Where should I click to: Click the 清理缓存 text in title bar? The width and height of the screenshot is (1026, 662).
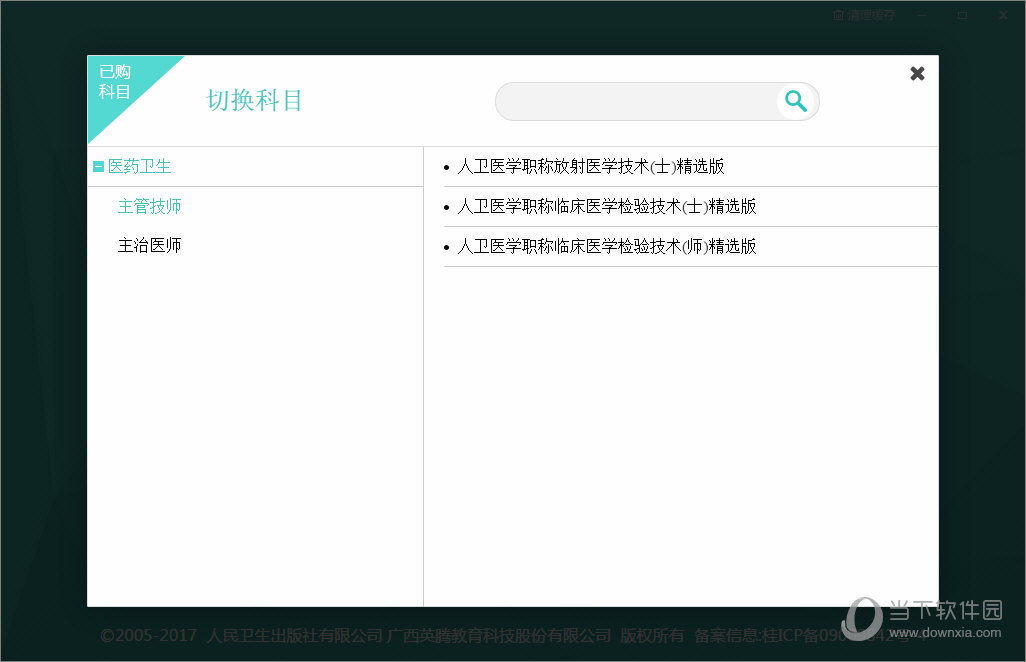coord(871,15)
